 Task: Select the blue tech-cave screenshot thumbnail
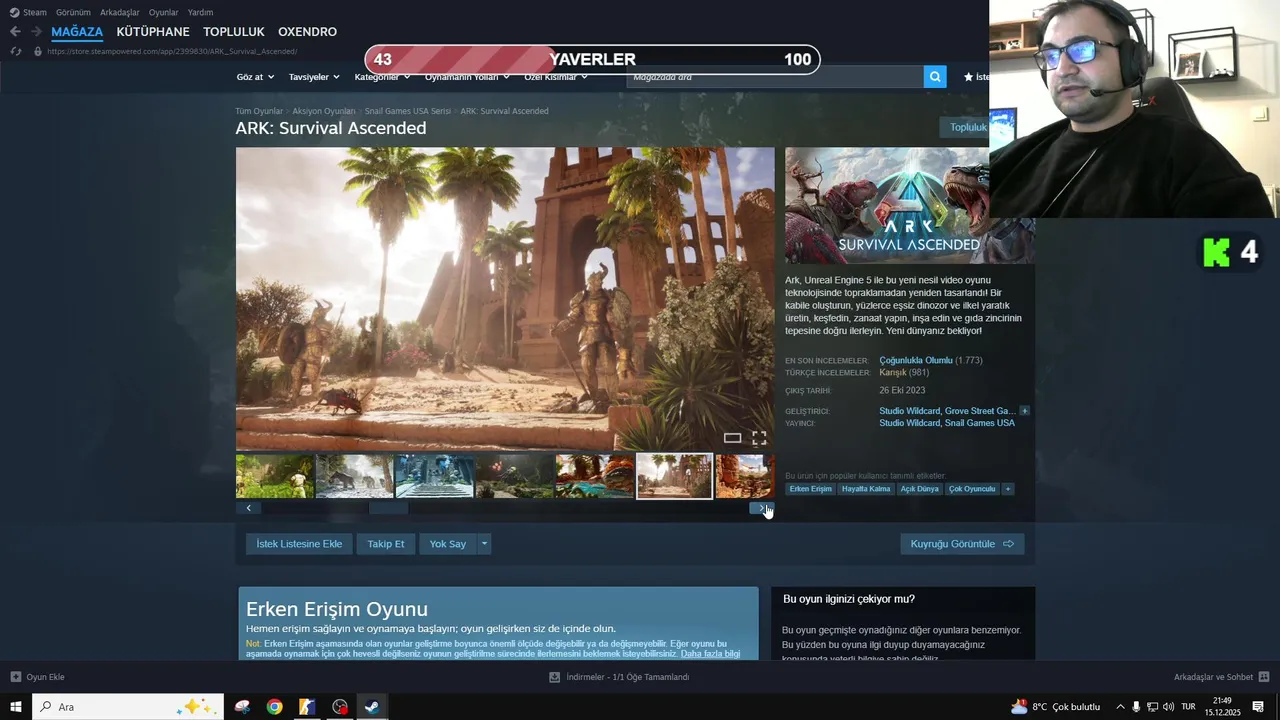(435, 476)
